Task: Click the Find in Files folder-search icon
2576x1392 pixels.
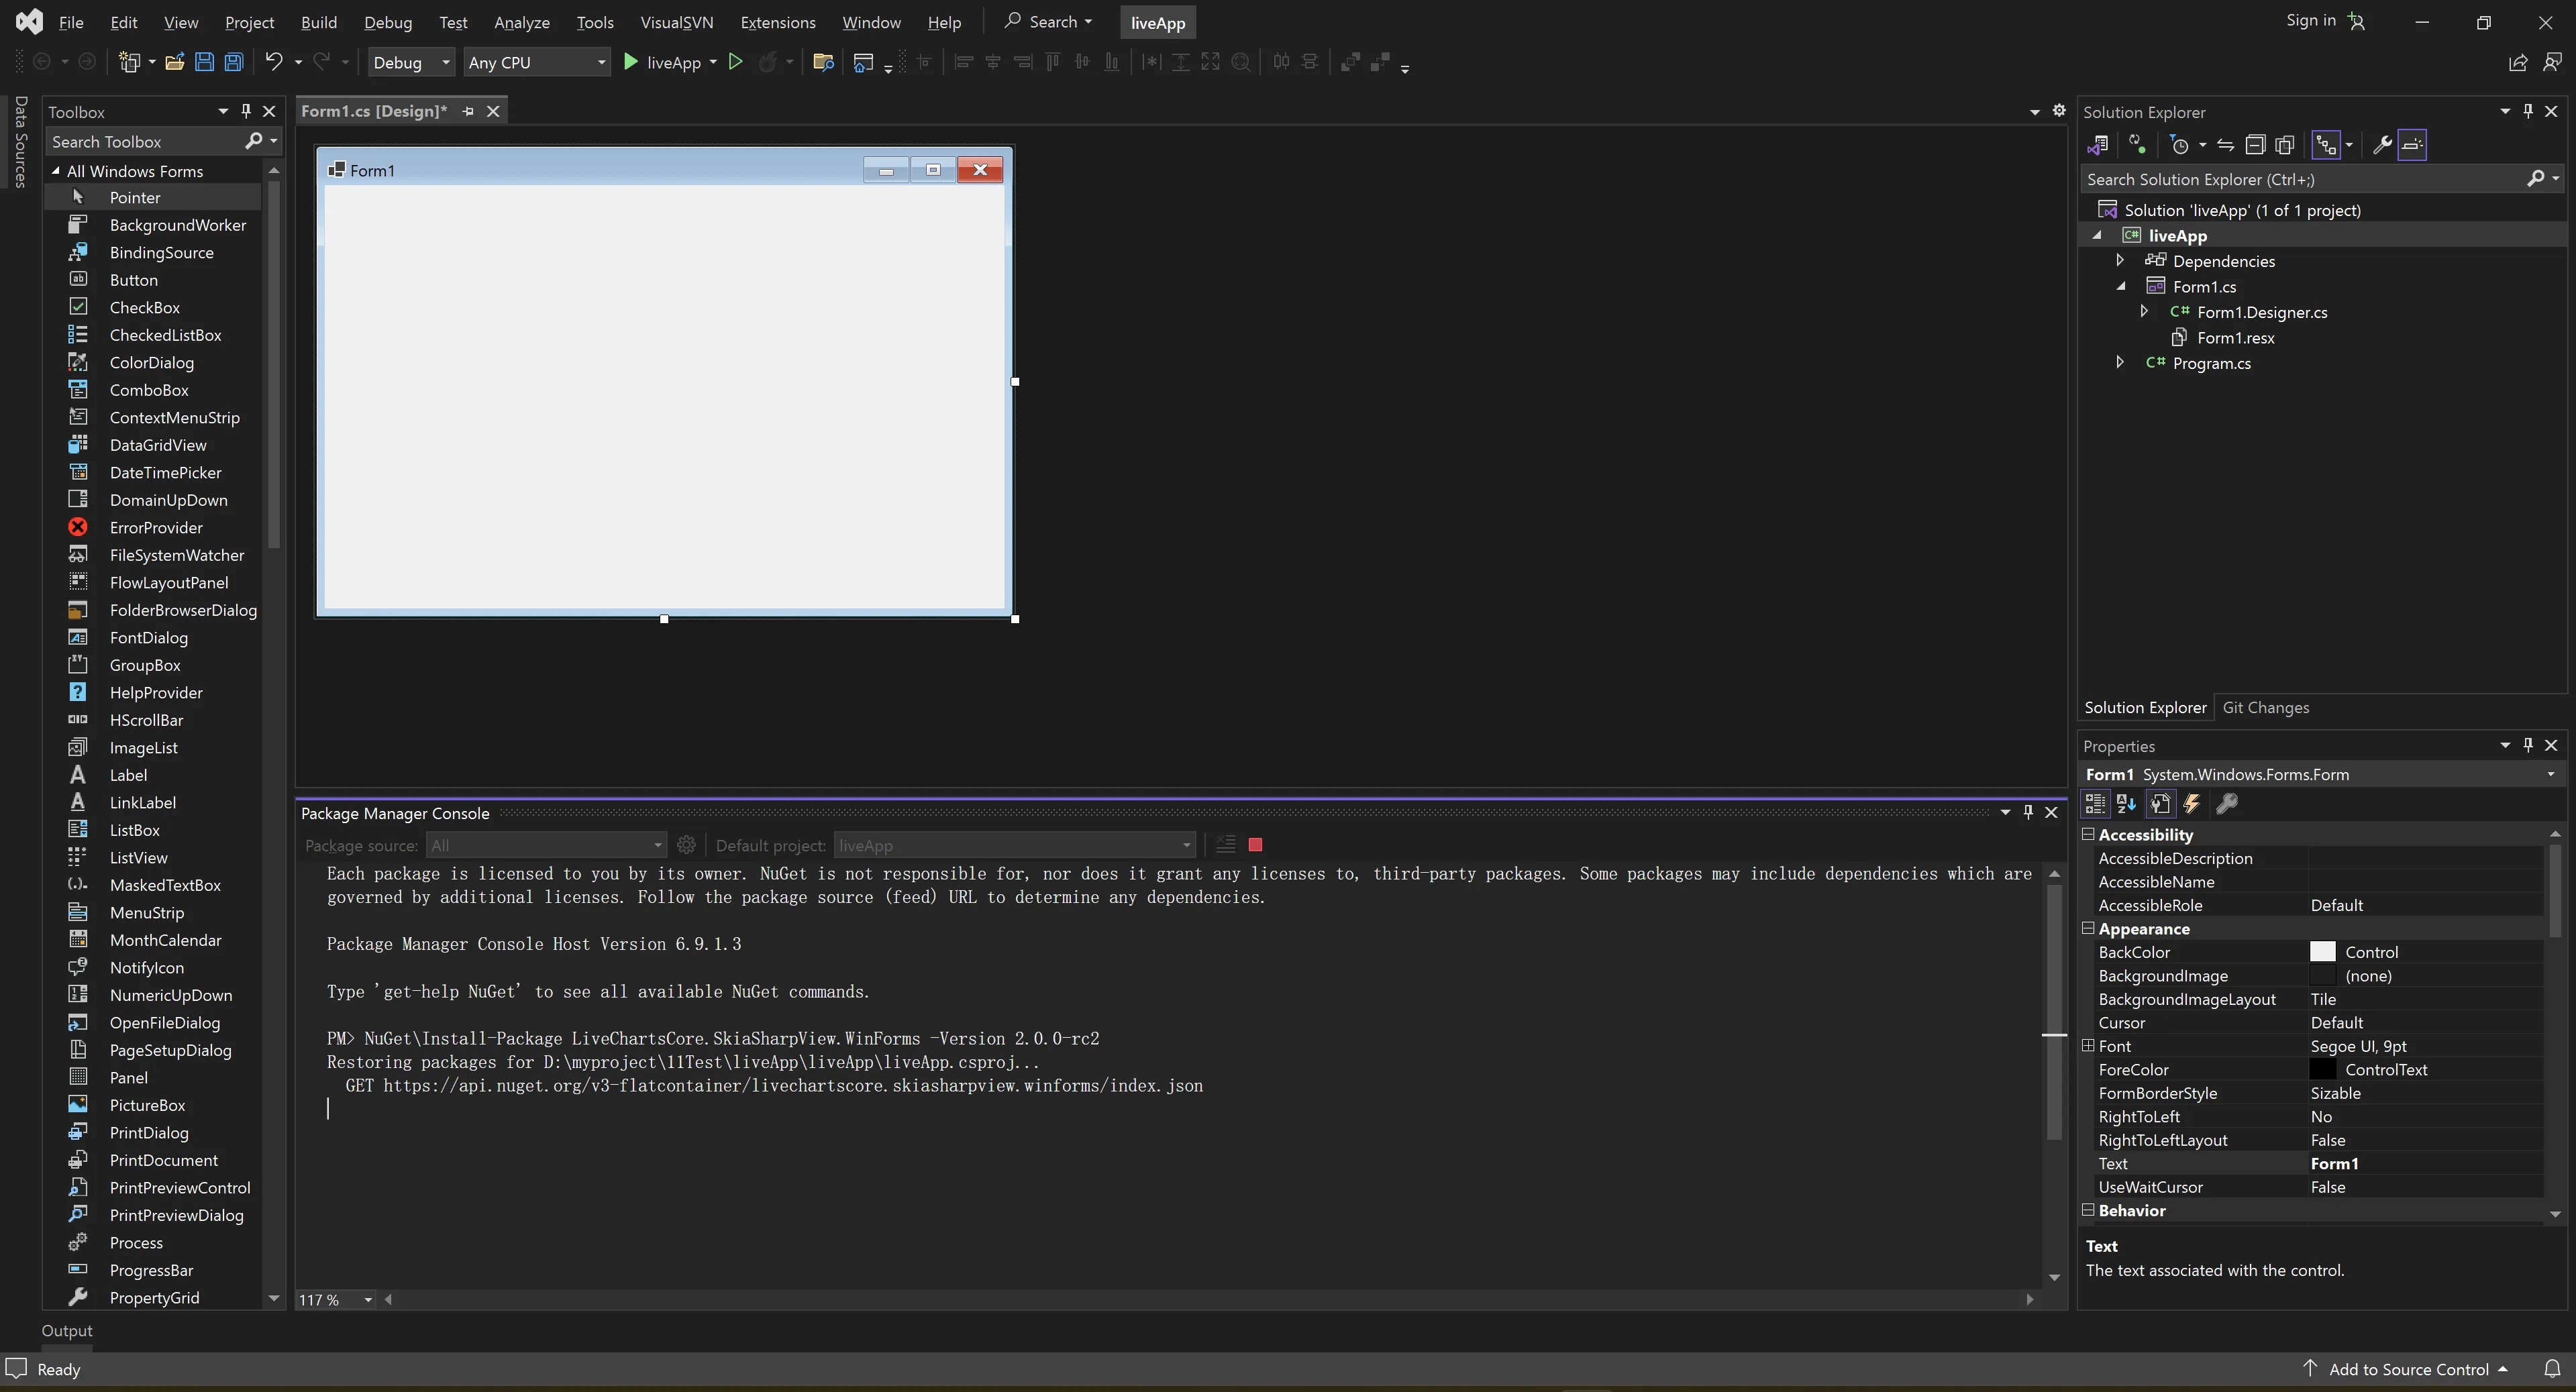Action: coord(823,62)
